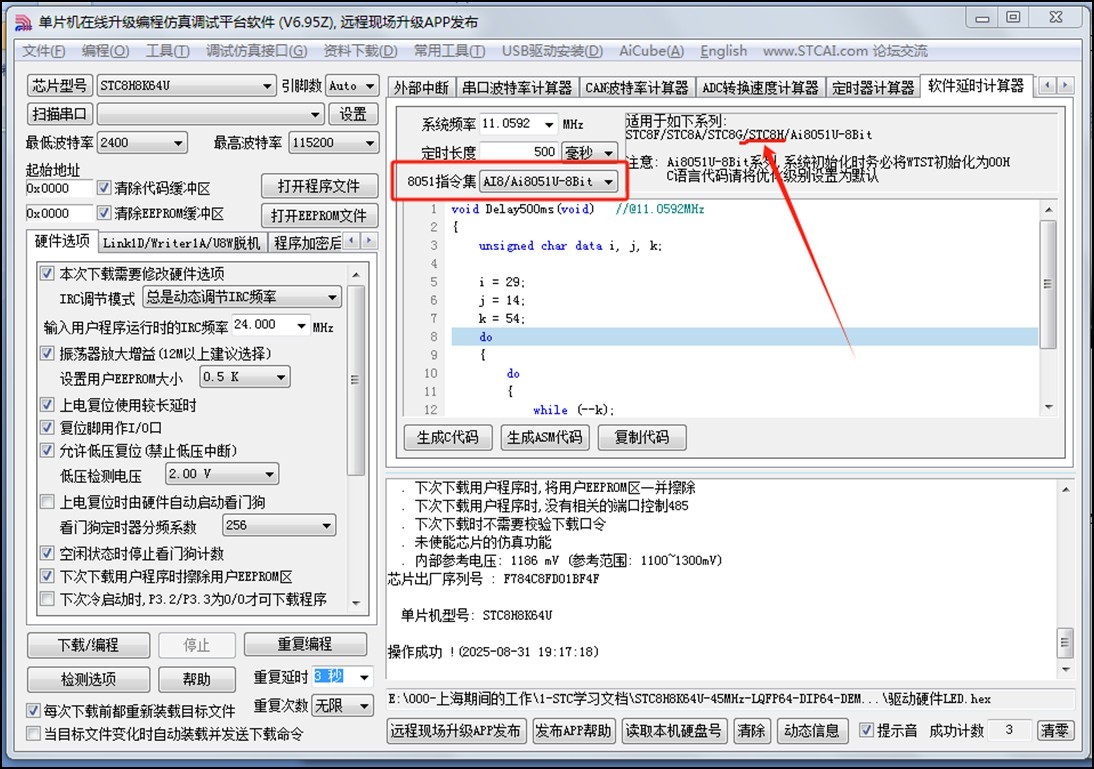Click the output log scrollbar down arrow
The height and width of the screenshot is (769, 1094).
pos(1065,669)
